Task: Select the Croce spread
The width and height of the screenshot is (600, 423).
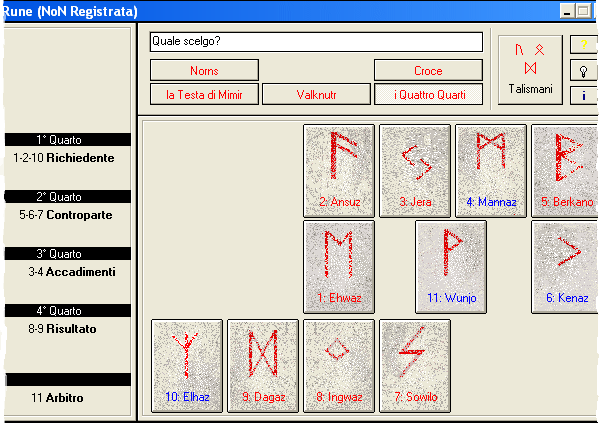Action: pos(428,71)
